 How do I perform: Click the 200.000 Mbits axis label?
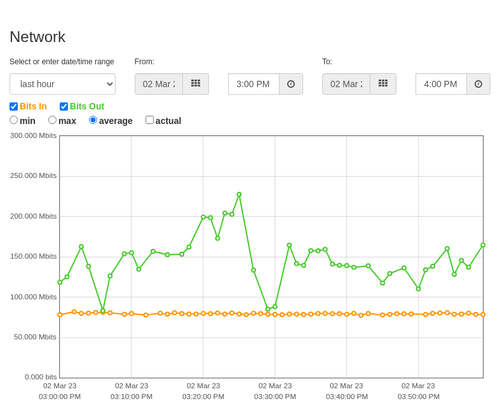click(33, 216)
